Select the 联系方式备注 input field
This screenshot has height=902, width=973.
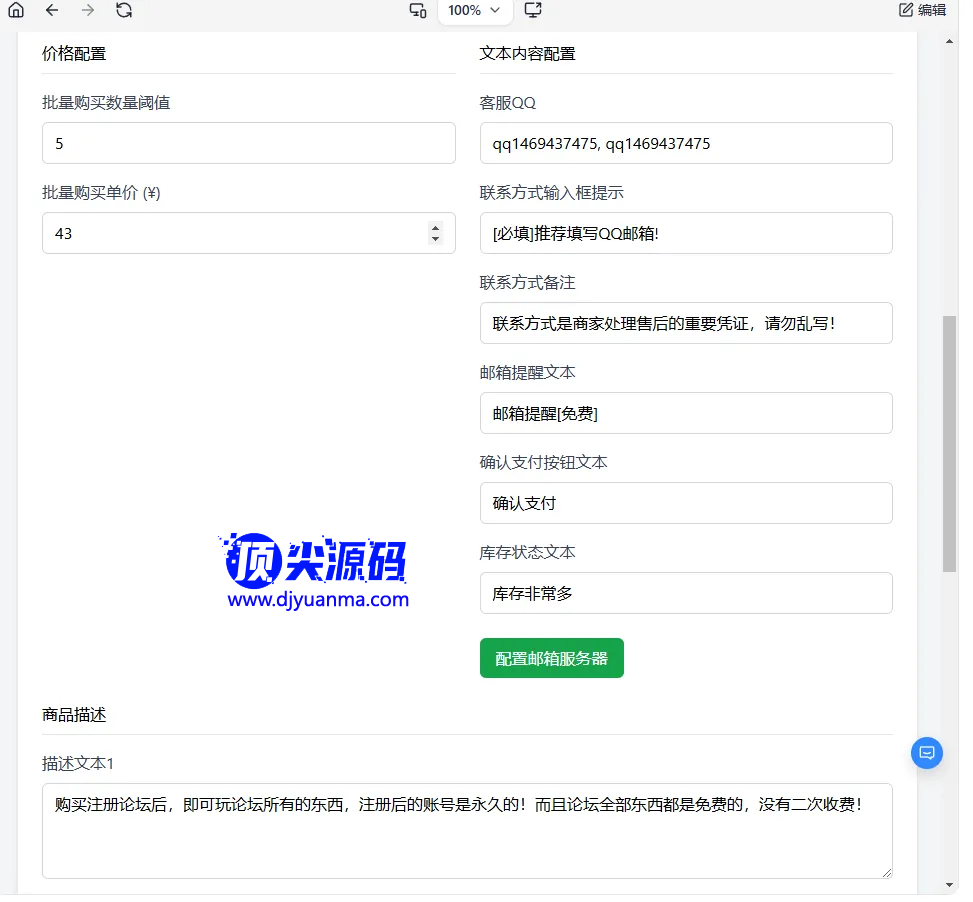(685, 323)
